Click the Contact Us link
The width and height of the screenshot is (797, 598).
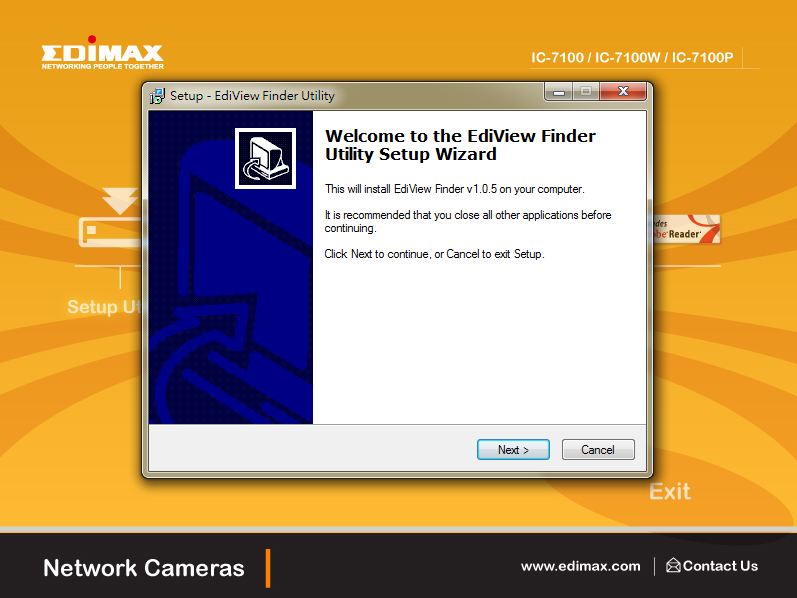pyautogui.click(x=720, y=566)
